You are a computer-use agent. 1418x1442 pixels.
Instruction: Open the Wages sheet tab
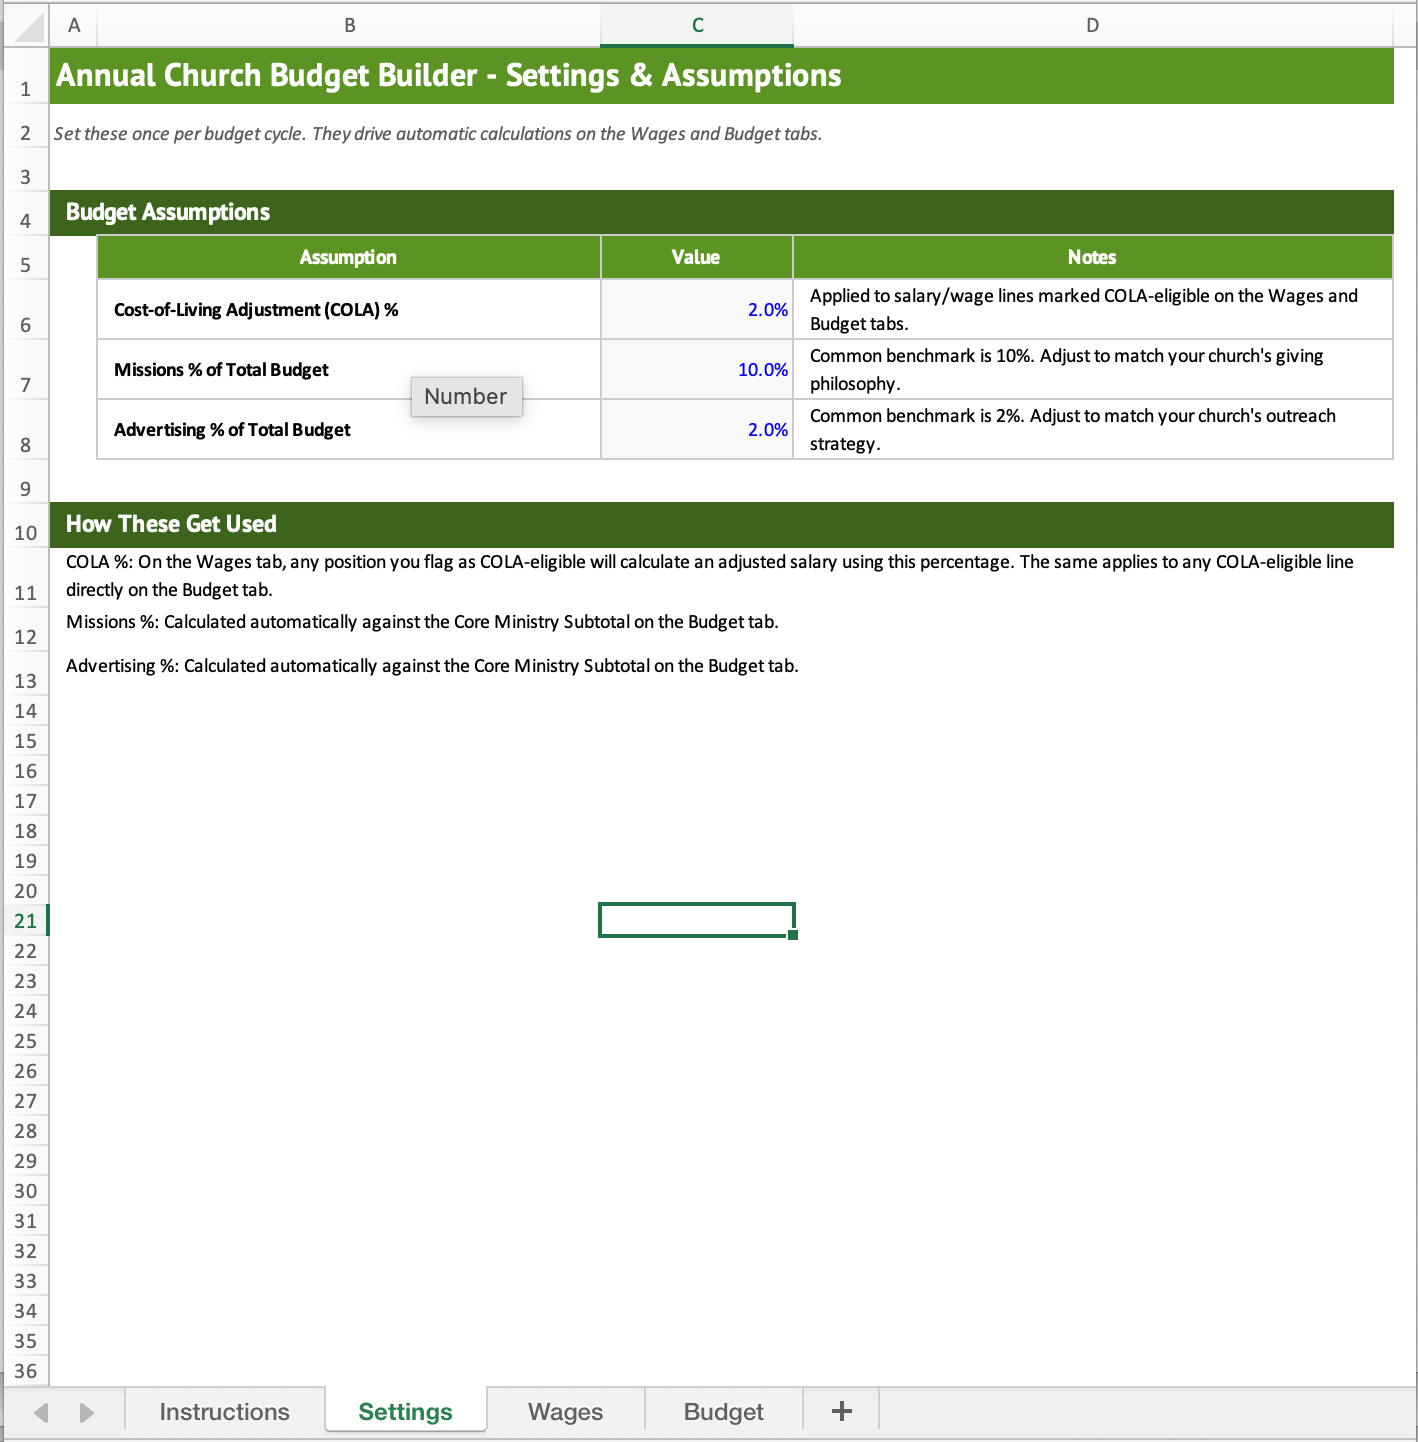point(565,1411)
